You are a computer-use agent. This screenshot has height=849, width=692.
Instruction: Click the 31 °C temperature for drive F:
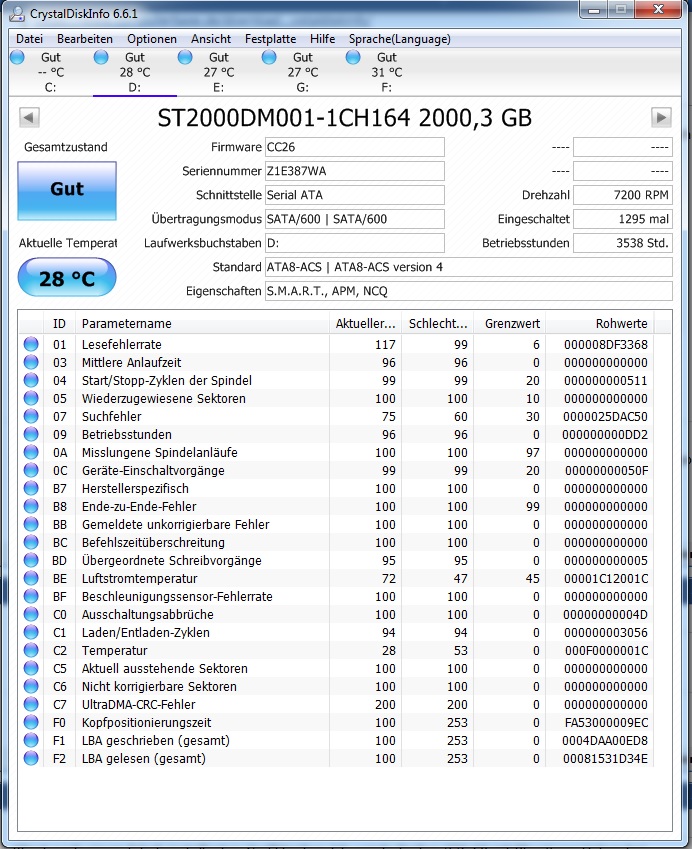[x=387, y=72]
